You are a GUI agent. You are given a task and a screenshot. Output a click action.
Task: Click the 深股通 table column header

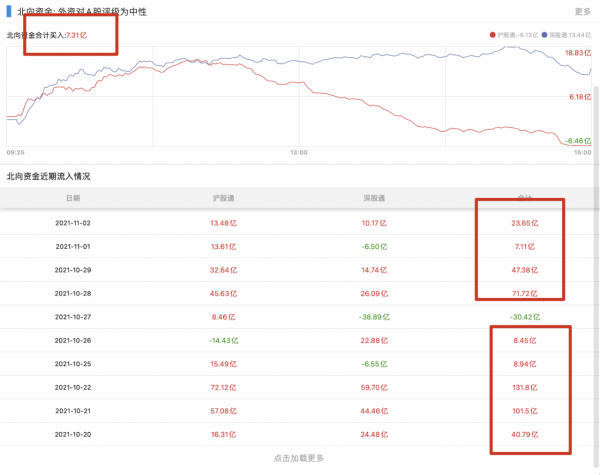(374, 198)
